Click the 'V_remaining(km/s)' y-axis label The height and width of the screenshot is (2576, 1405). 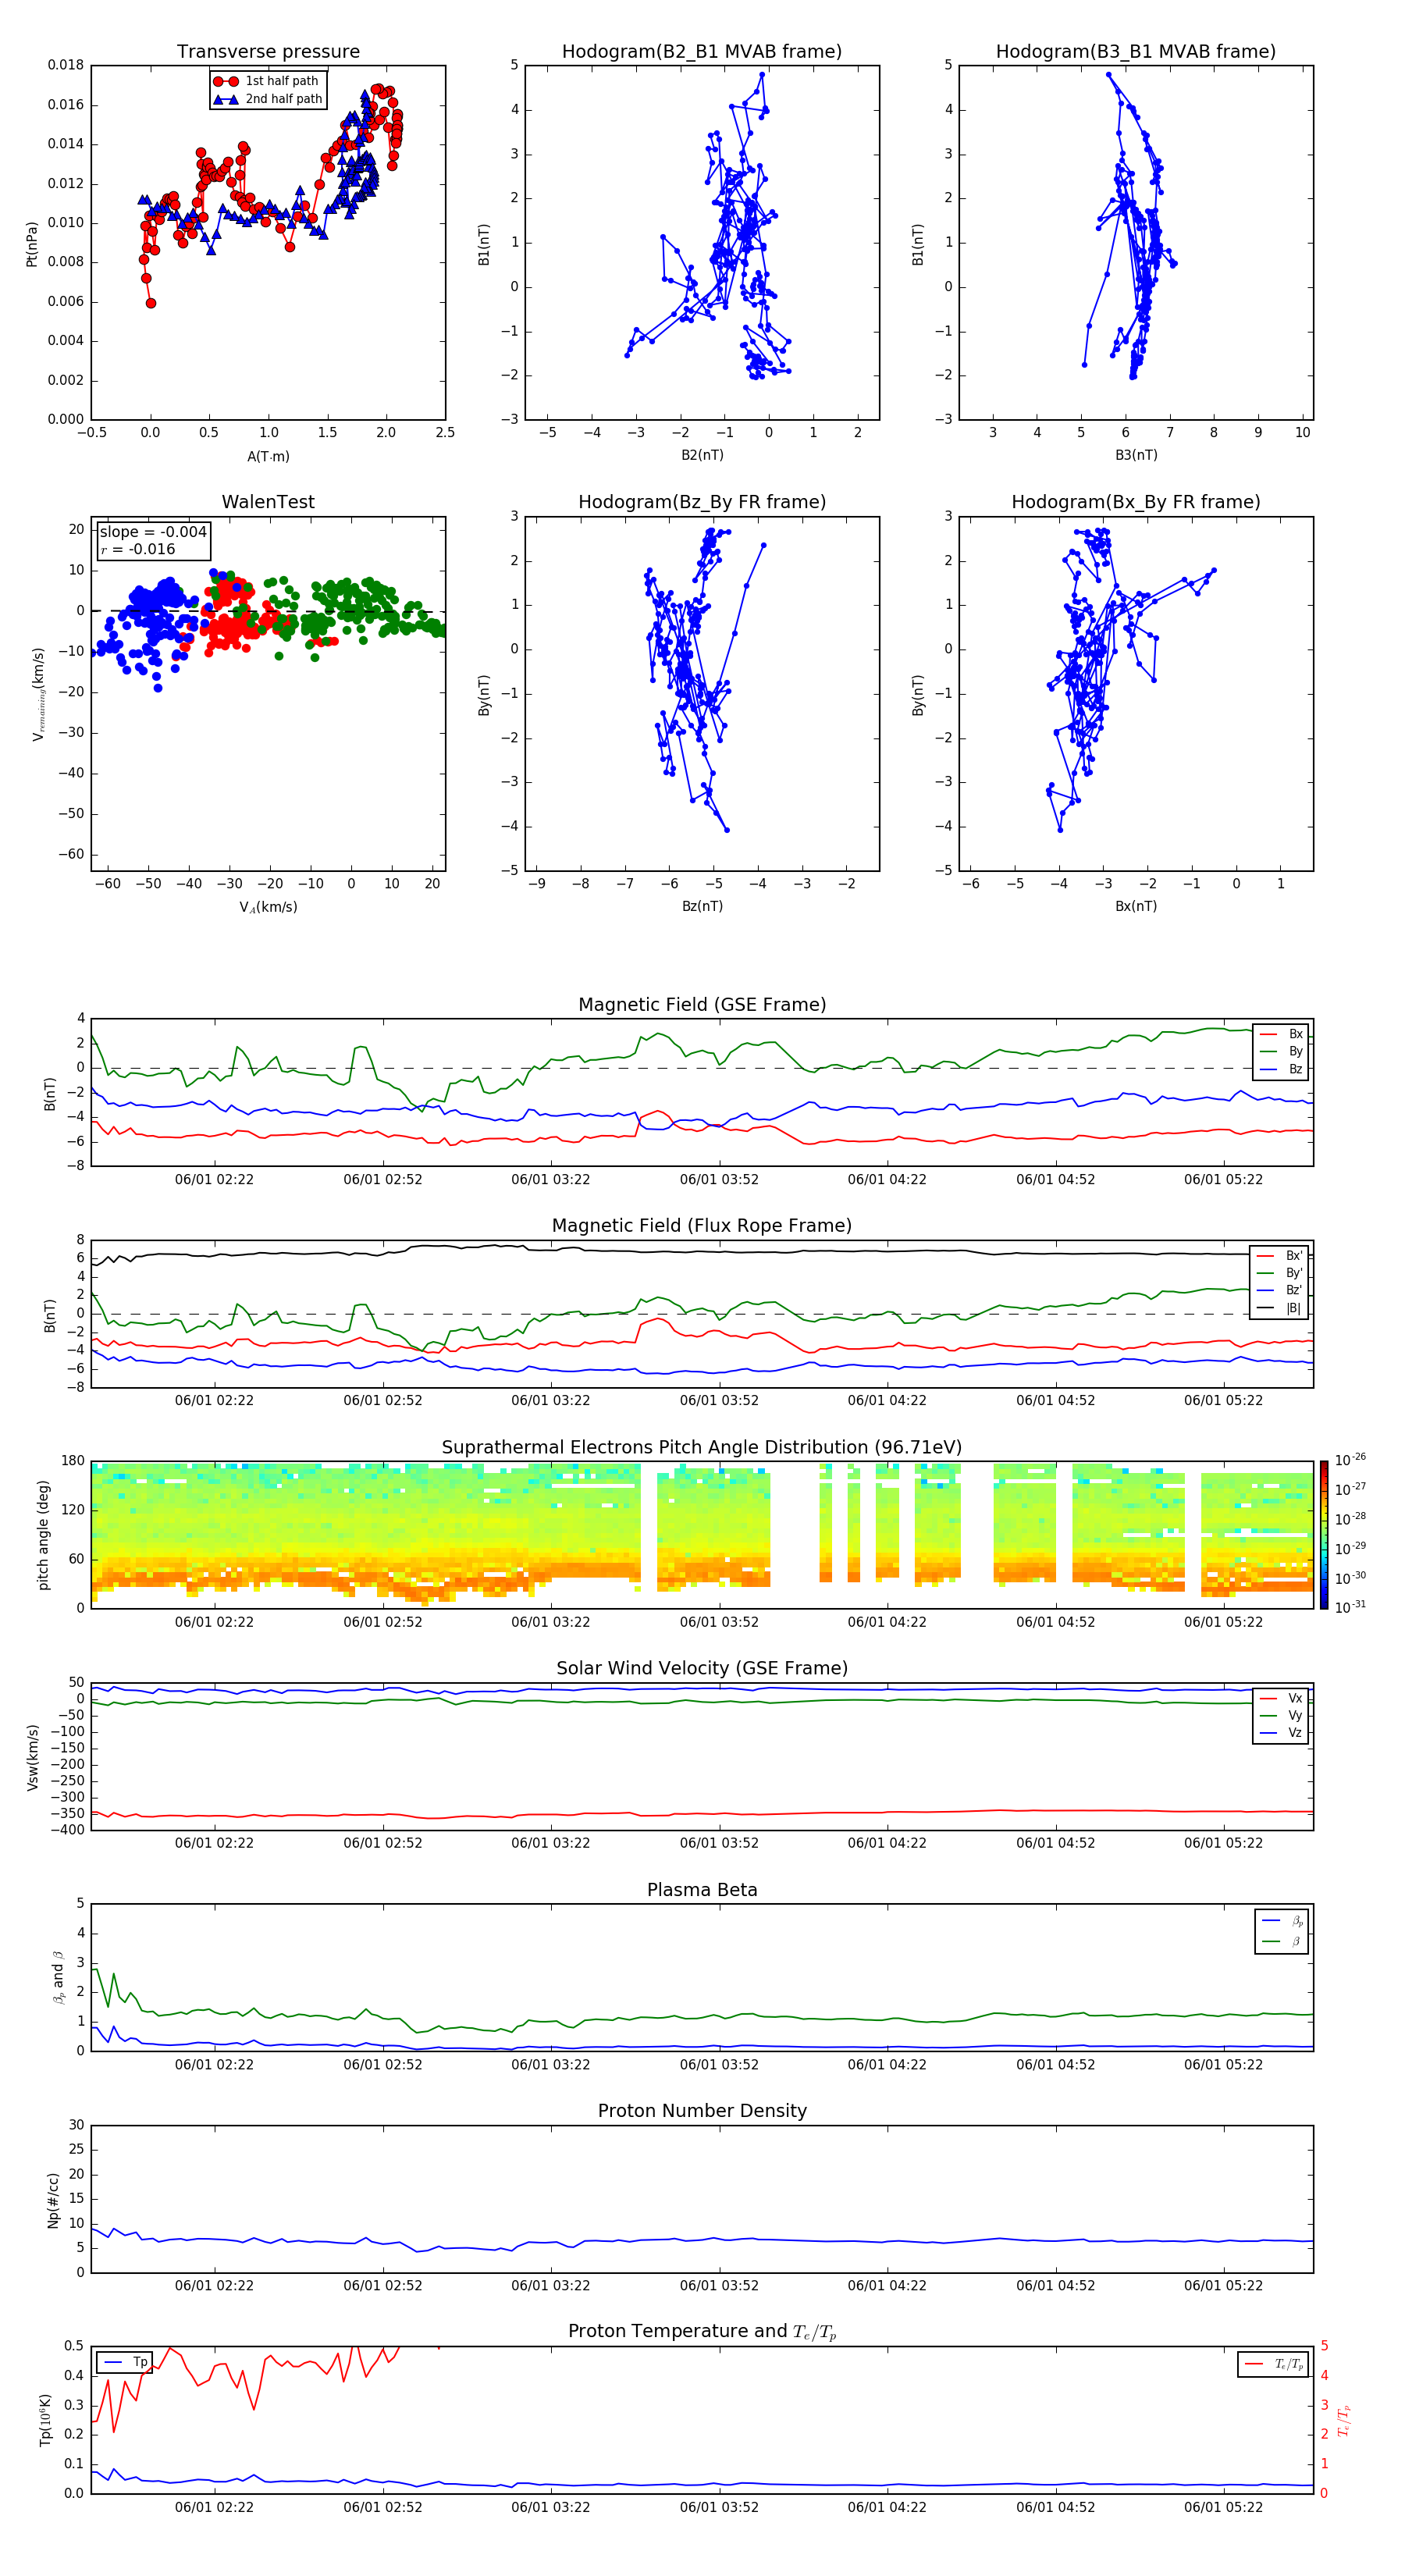[38, 694]
